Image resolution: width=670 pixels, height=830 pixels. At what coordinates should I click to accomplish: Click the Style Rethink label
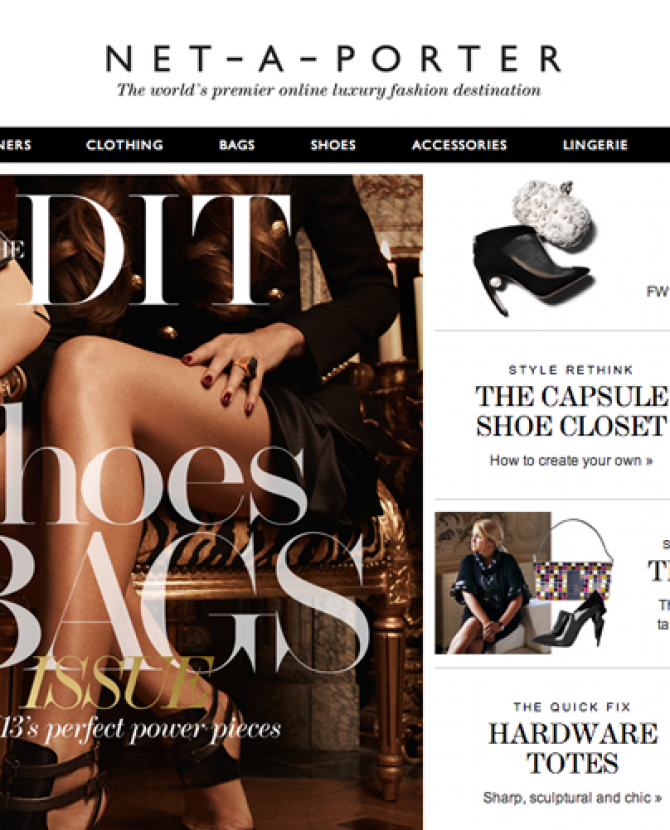[571, 370]
